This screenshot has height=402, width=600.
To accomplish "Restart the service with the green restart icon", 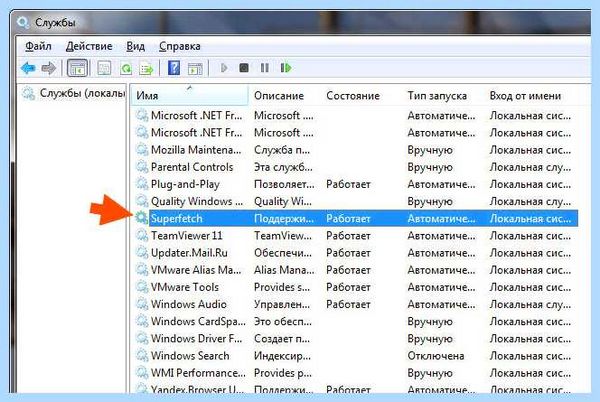I will 286,68.
